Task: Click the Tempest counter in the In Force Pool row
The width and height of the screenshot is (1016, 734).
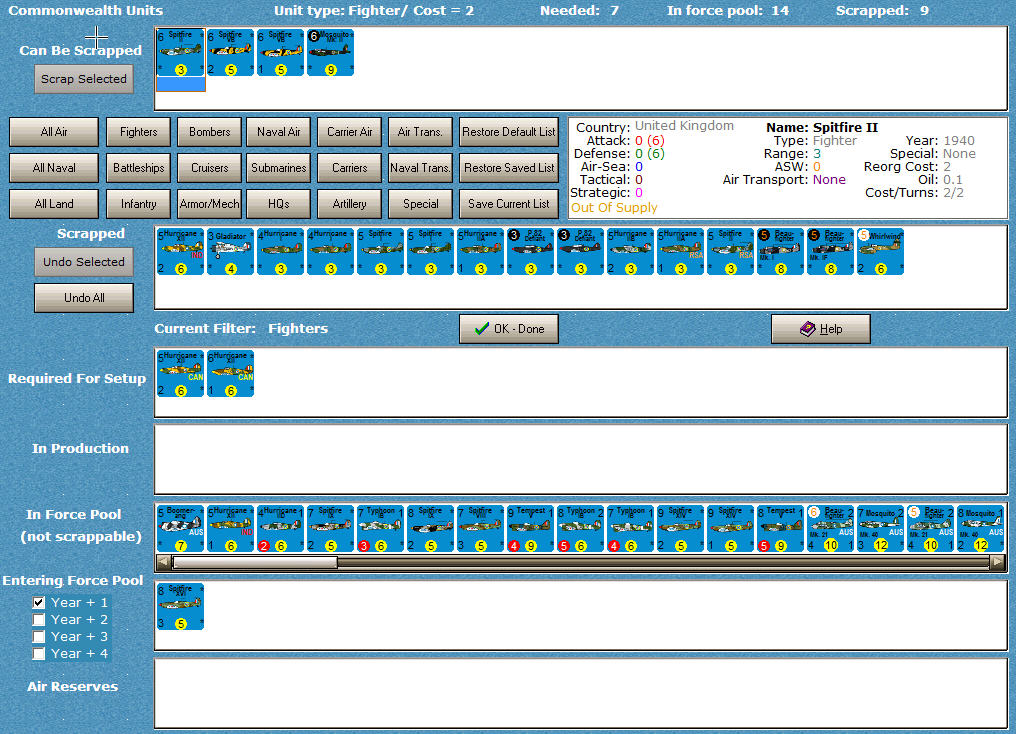Action: (x=530, y=528)
